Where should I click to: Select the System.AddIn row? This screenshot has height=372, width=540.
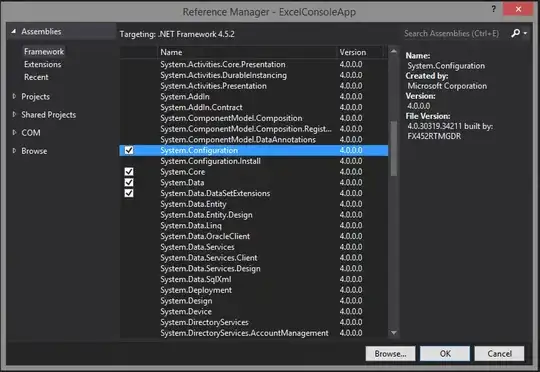tap(253, 96)
